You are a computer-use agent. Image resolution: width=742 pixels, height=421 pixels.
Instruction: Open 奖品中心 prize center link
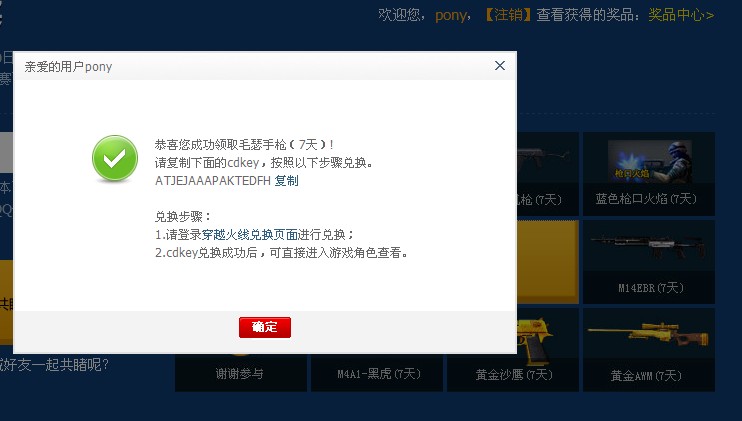coord(681,15)
